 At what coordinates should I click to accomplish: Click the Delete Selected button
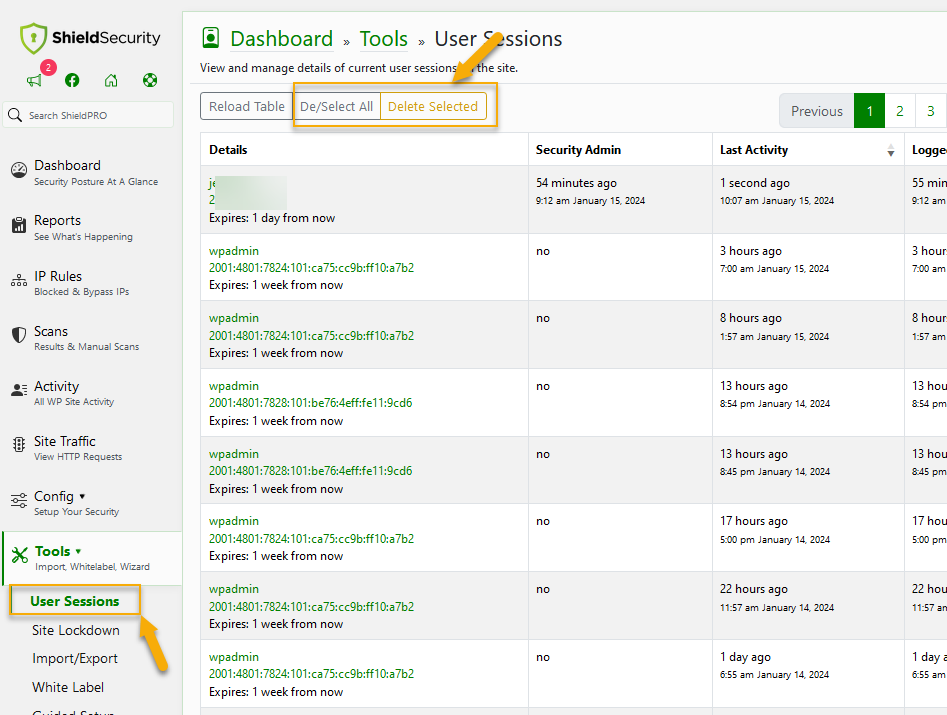tap(433, 106)
